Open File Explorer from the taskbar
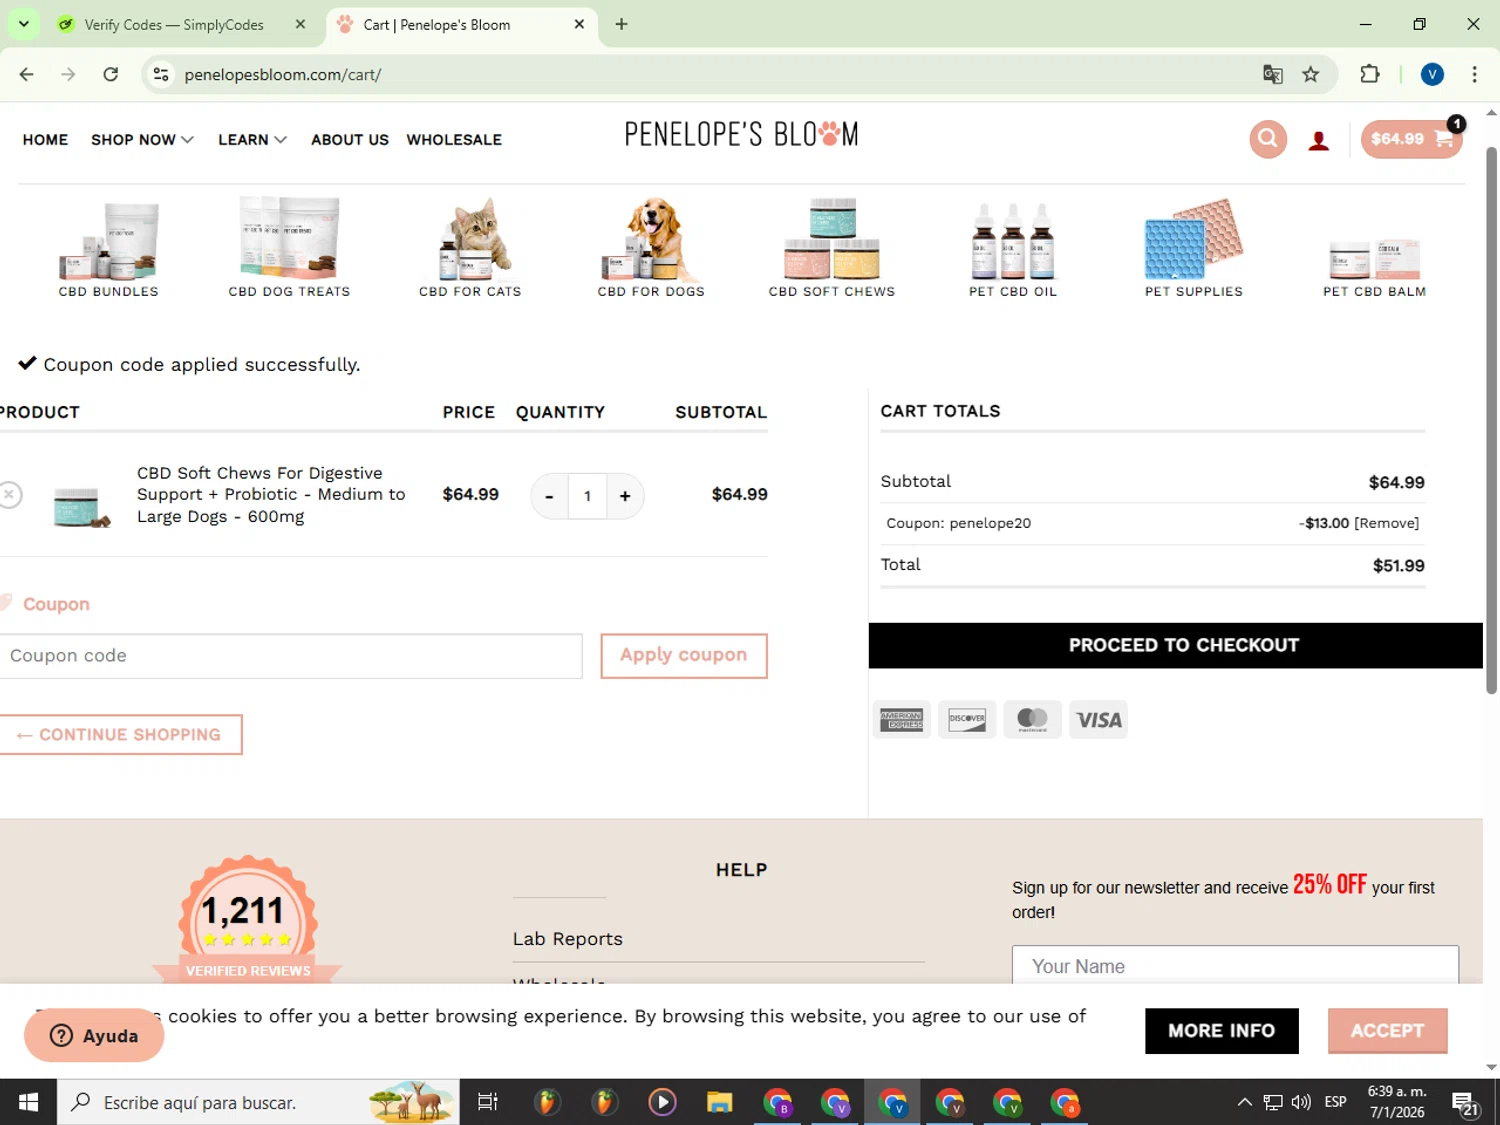1500x1125 pixels. (719, 1102)
